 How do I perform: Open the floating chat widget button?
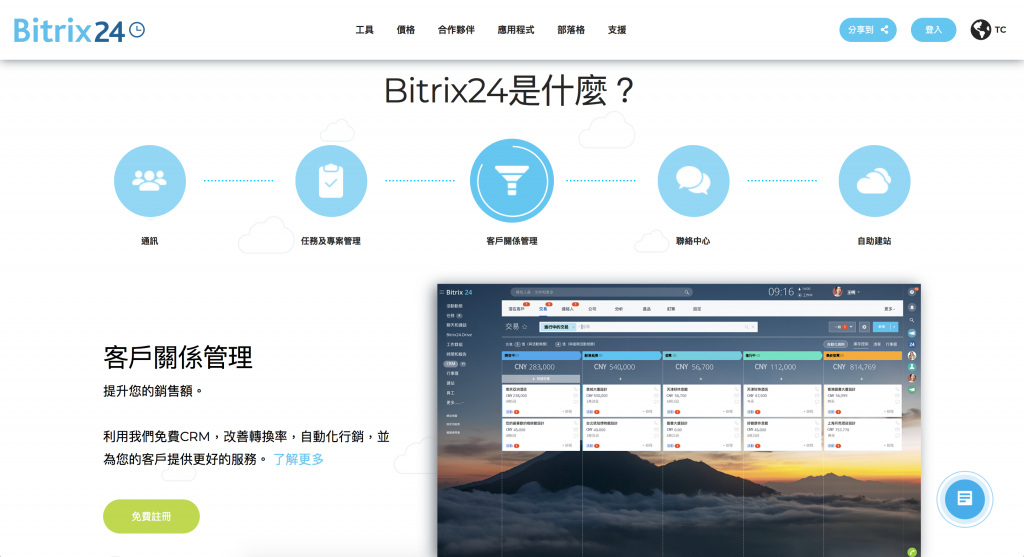pos(965,499)
